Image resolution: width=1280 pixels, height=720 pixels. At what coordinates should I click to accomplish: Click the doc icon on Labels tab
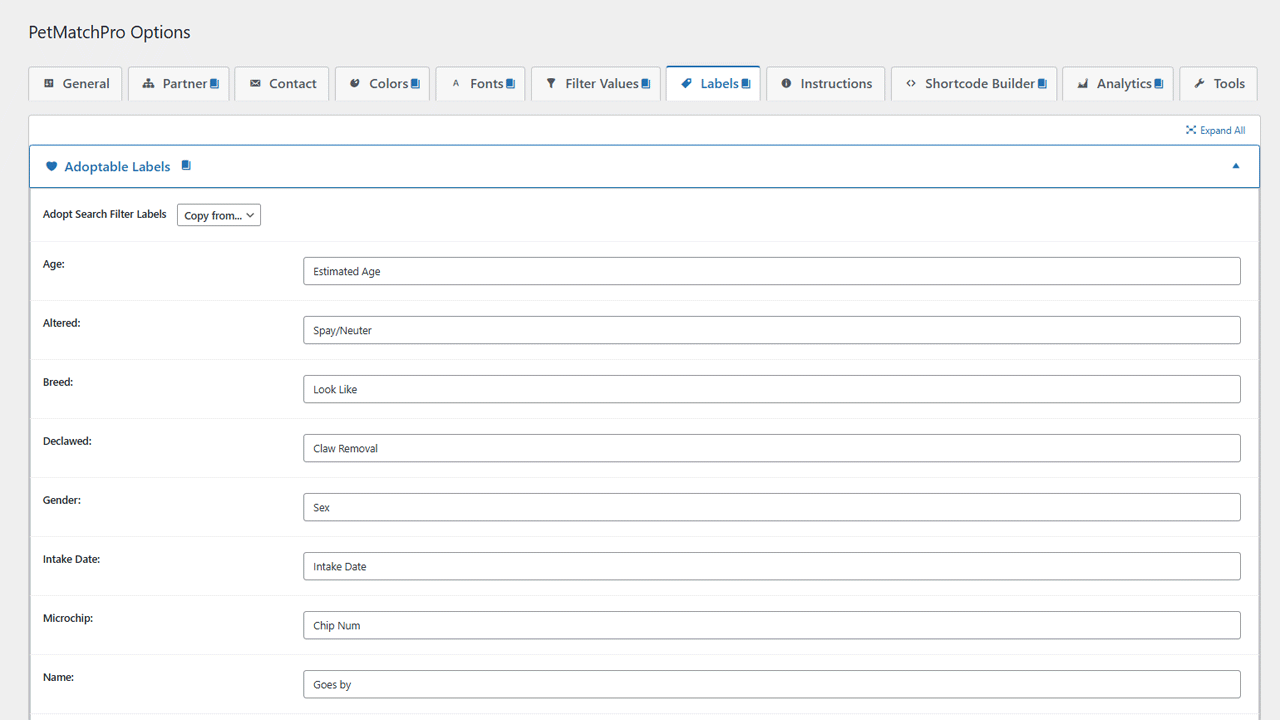point(745,84)
